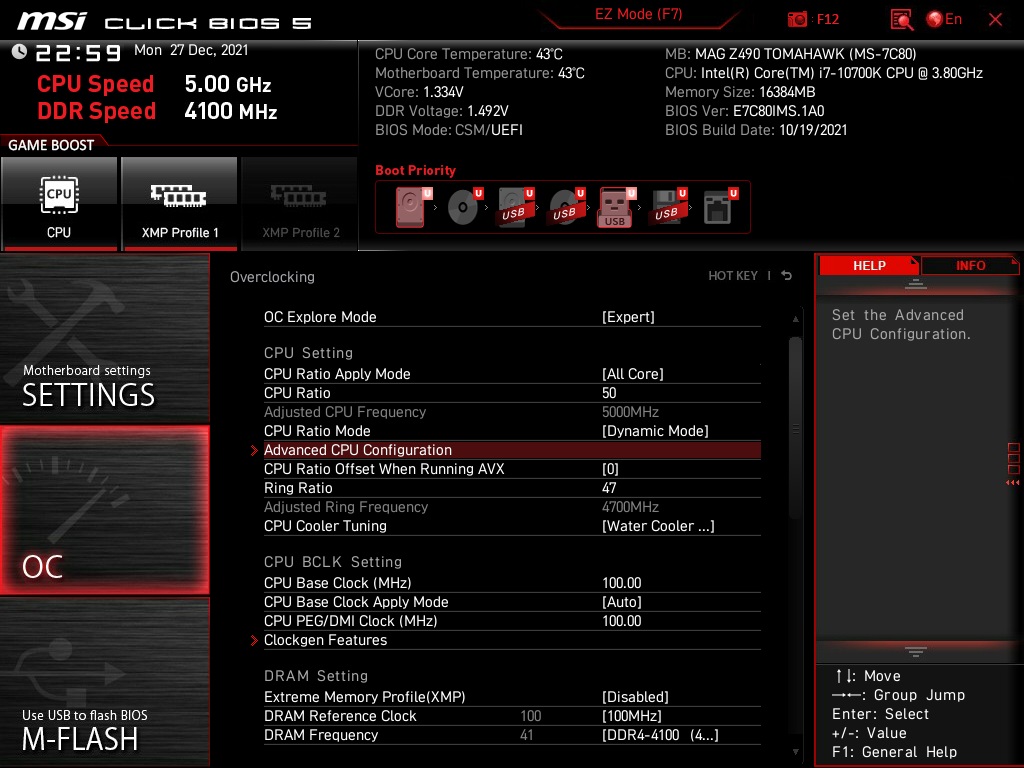Open the HOT KEY list

(733, 276)
